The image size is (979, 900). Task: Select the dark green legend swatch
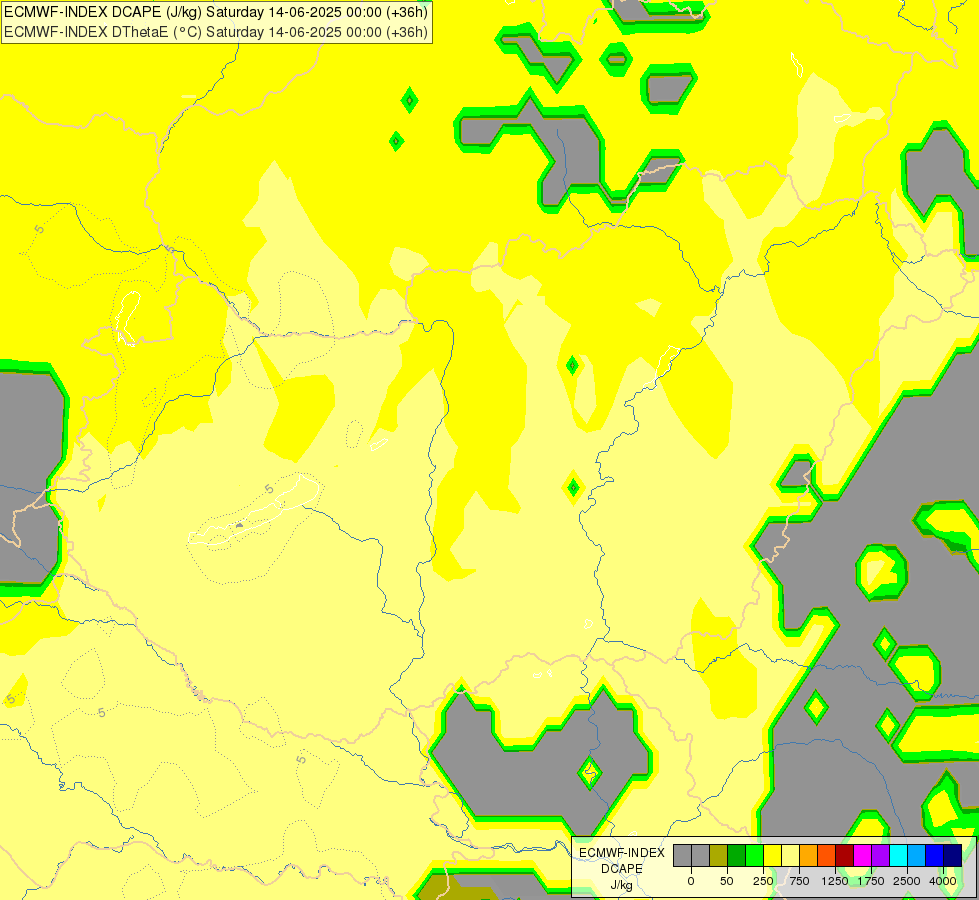737,856
